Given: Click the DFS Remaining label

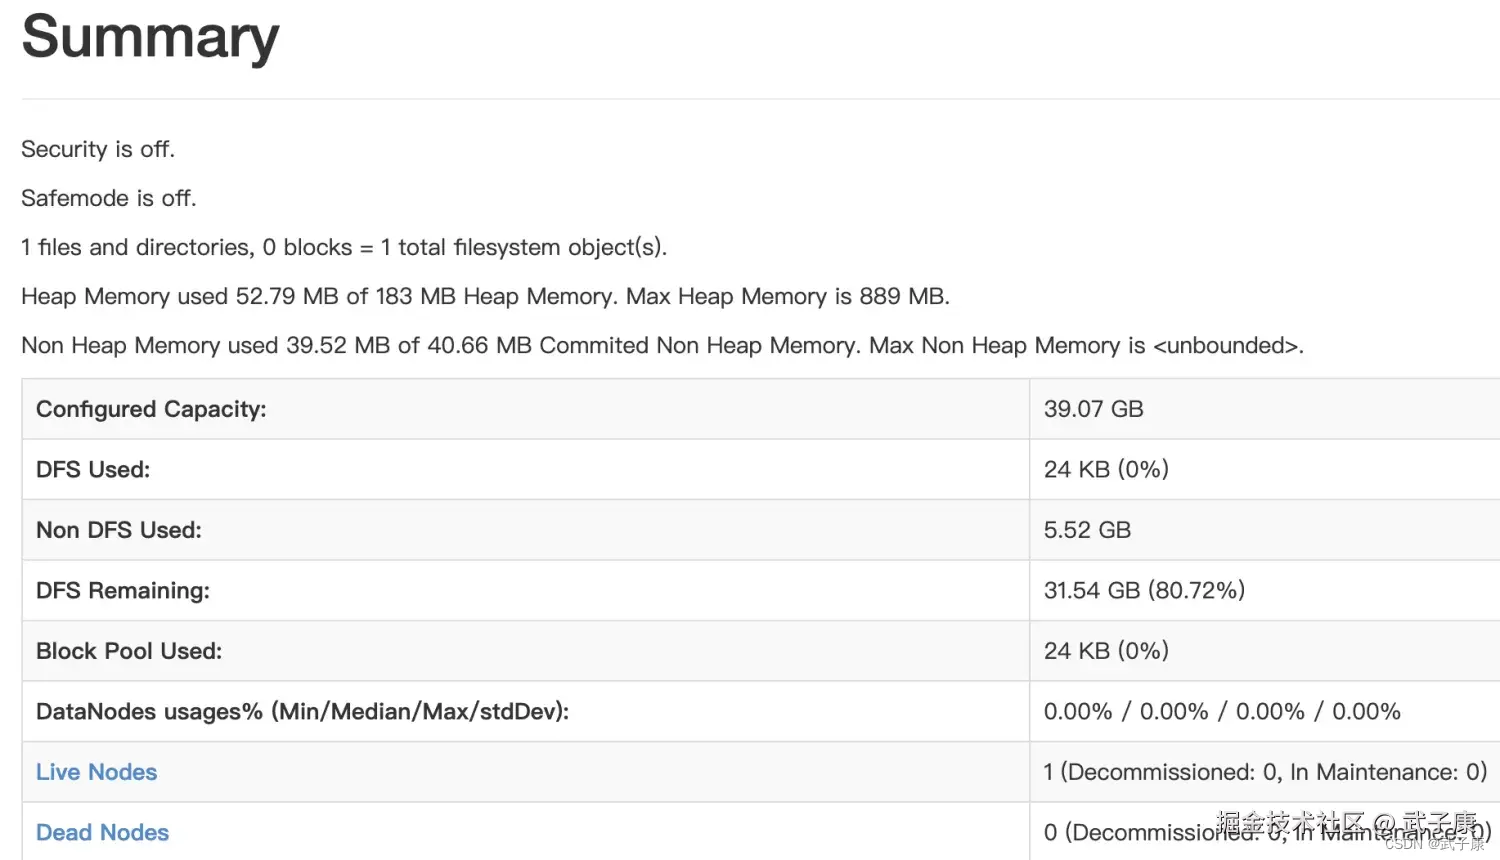Looking at the screenshot, I should pyautogui.click(x=123, y=591).
